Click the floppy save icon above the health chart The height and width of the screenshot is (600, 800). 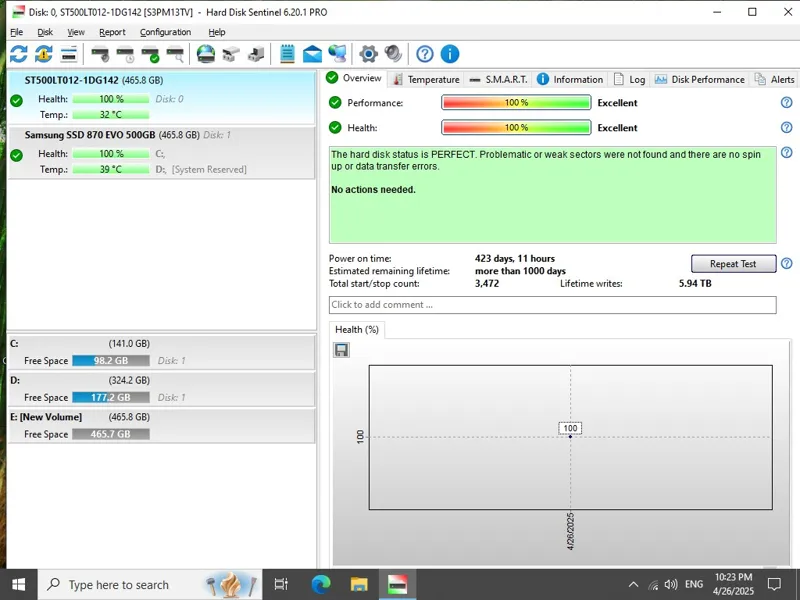pos(341,350)
